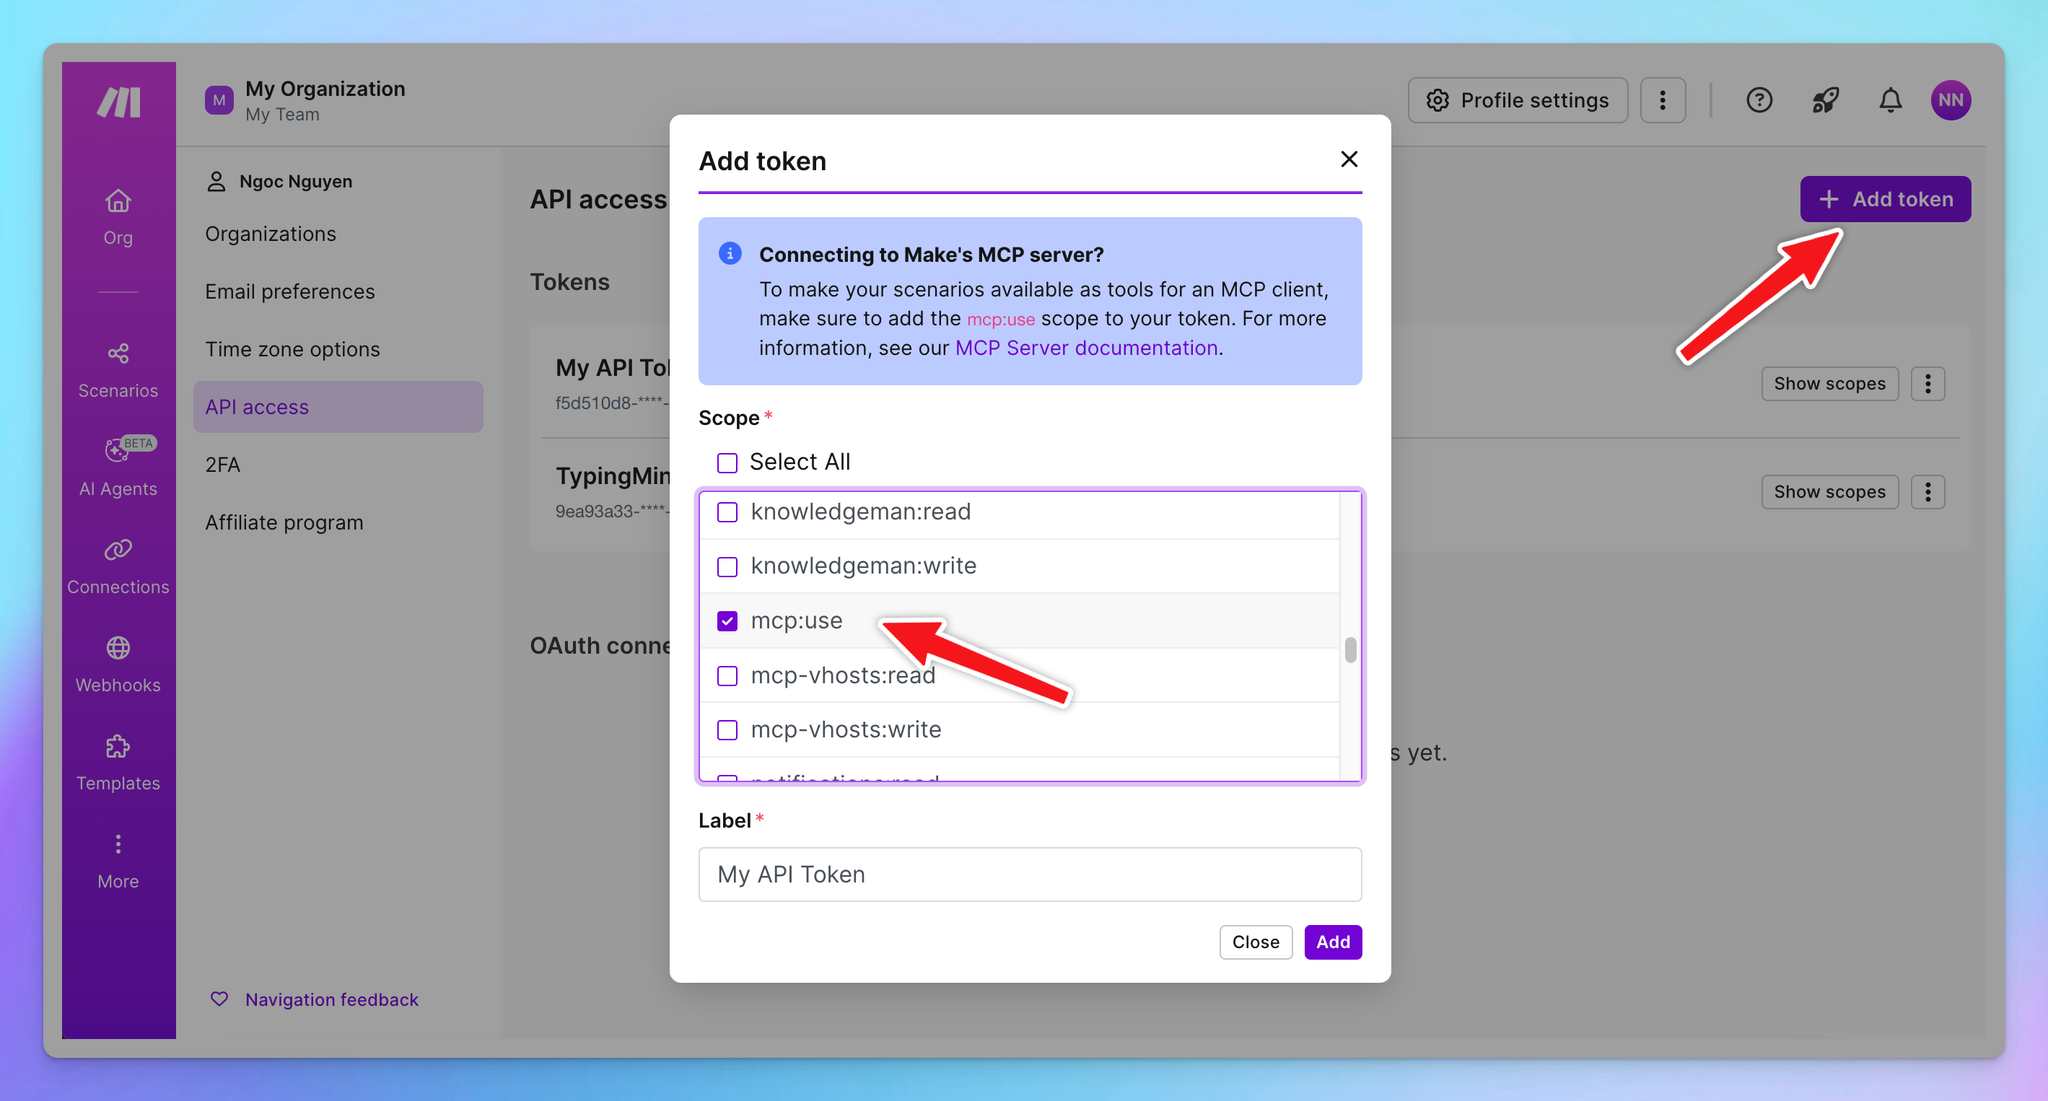Check the Select All checkbox
Screen dimensions: 2048x1101
click(727, 463)
